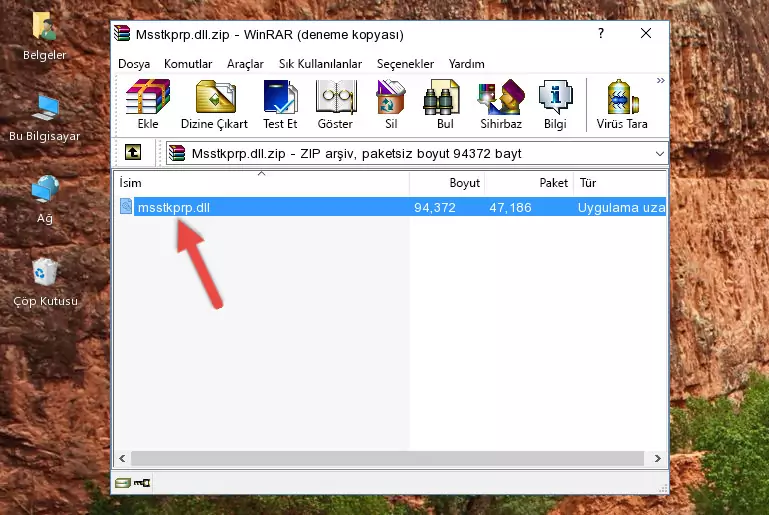The width and height of the screenshot is (769, 515).
Task: Select the Ağ network desktop icon
Action: [x=45, y=200]
